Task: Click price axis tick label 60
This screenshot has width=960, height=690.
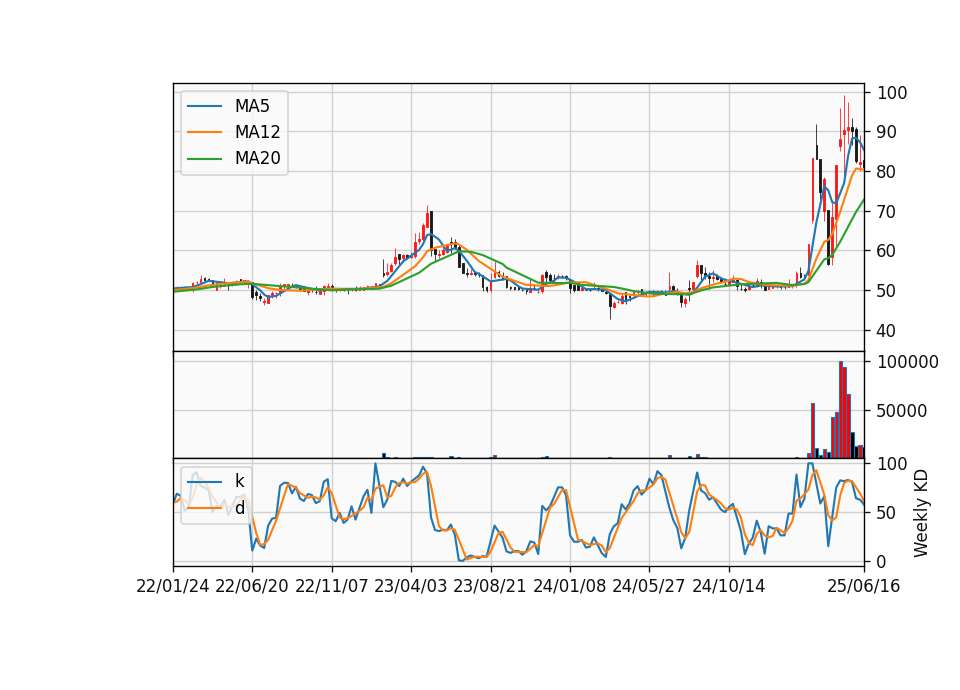Action: coord(887,251)
